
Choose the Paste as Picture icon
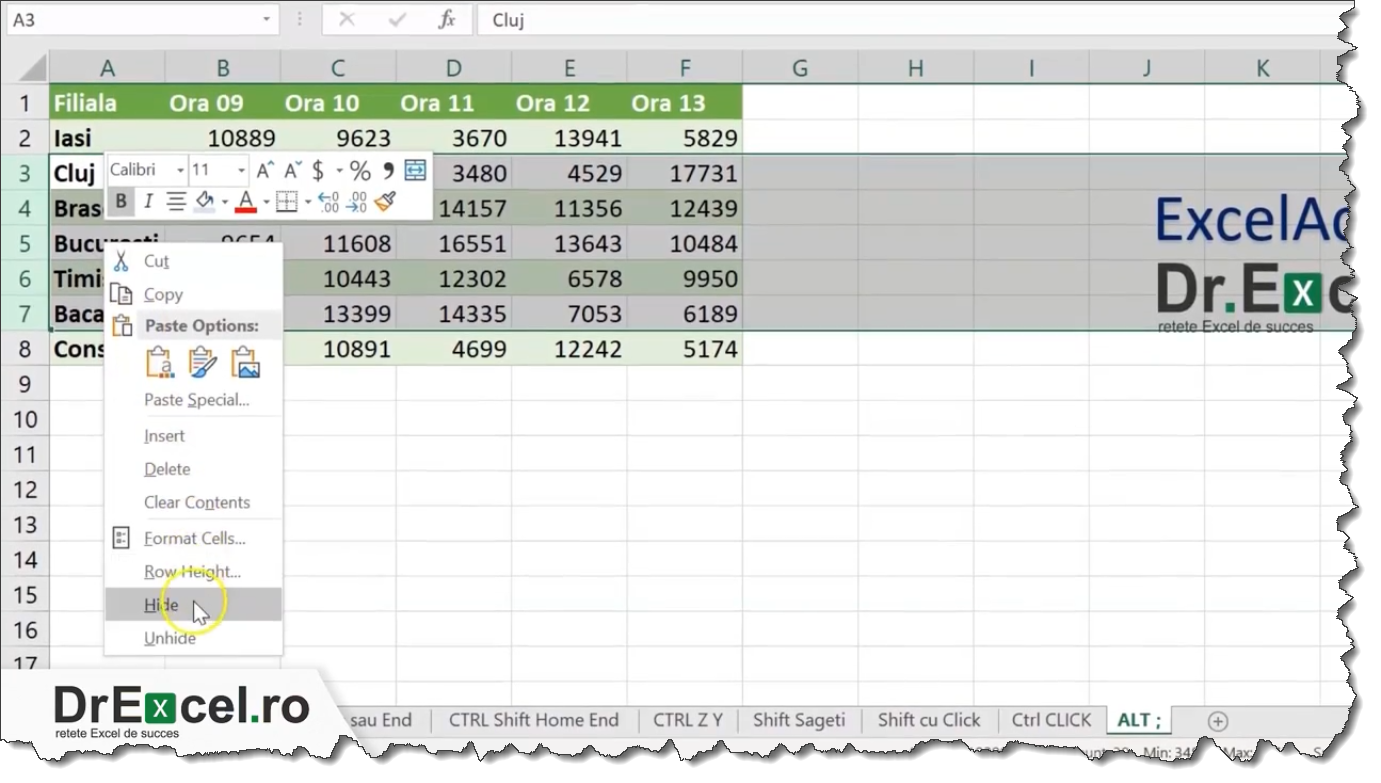(x=245, y=362)
